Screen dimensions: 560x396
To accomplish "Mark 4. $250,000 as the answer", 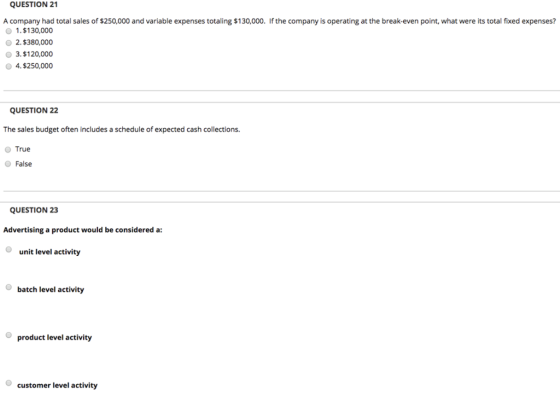I will tap(9, 66).
